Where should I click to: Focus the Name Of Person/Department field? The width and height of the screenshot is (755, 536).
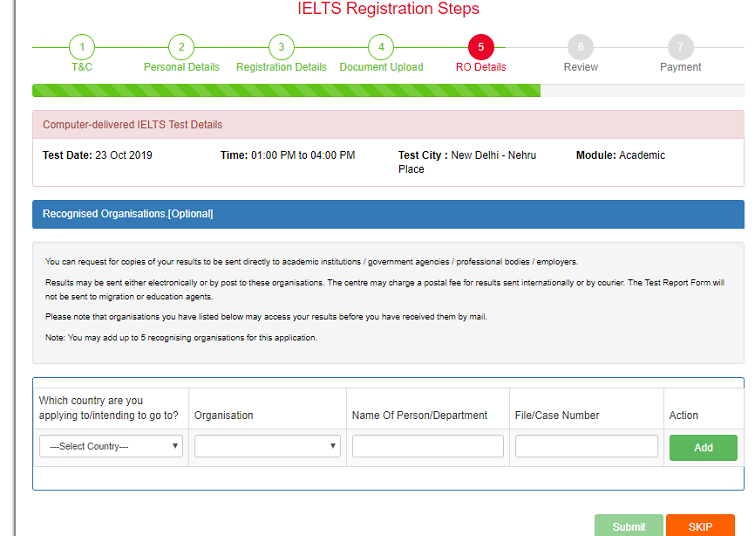(x=428, y=446)
